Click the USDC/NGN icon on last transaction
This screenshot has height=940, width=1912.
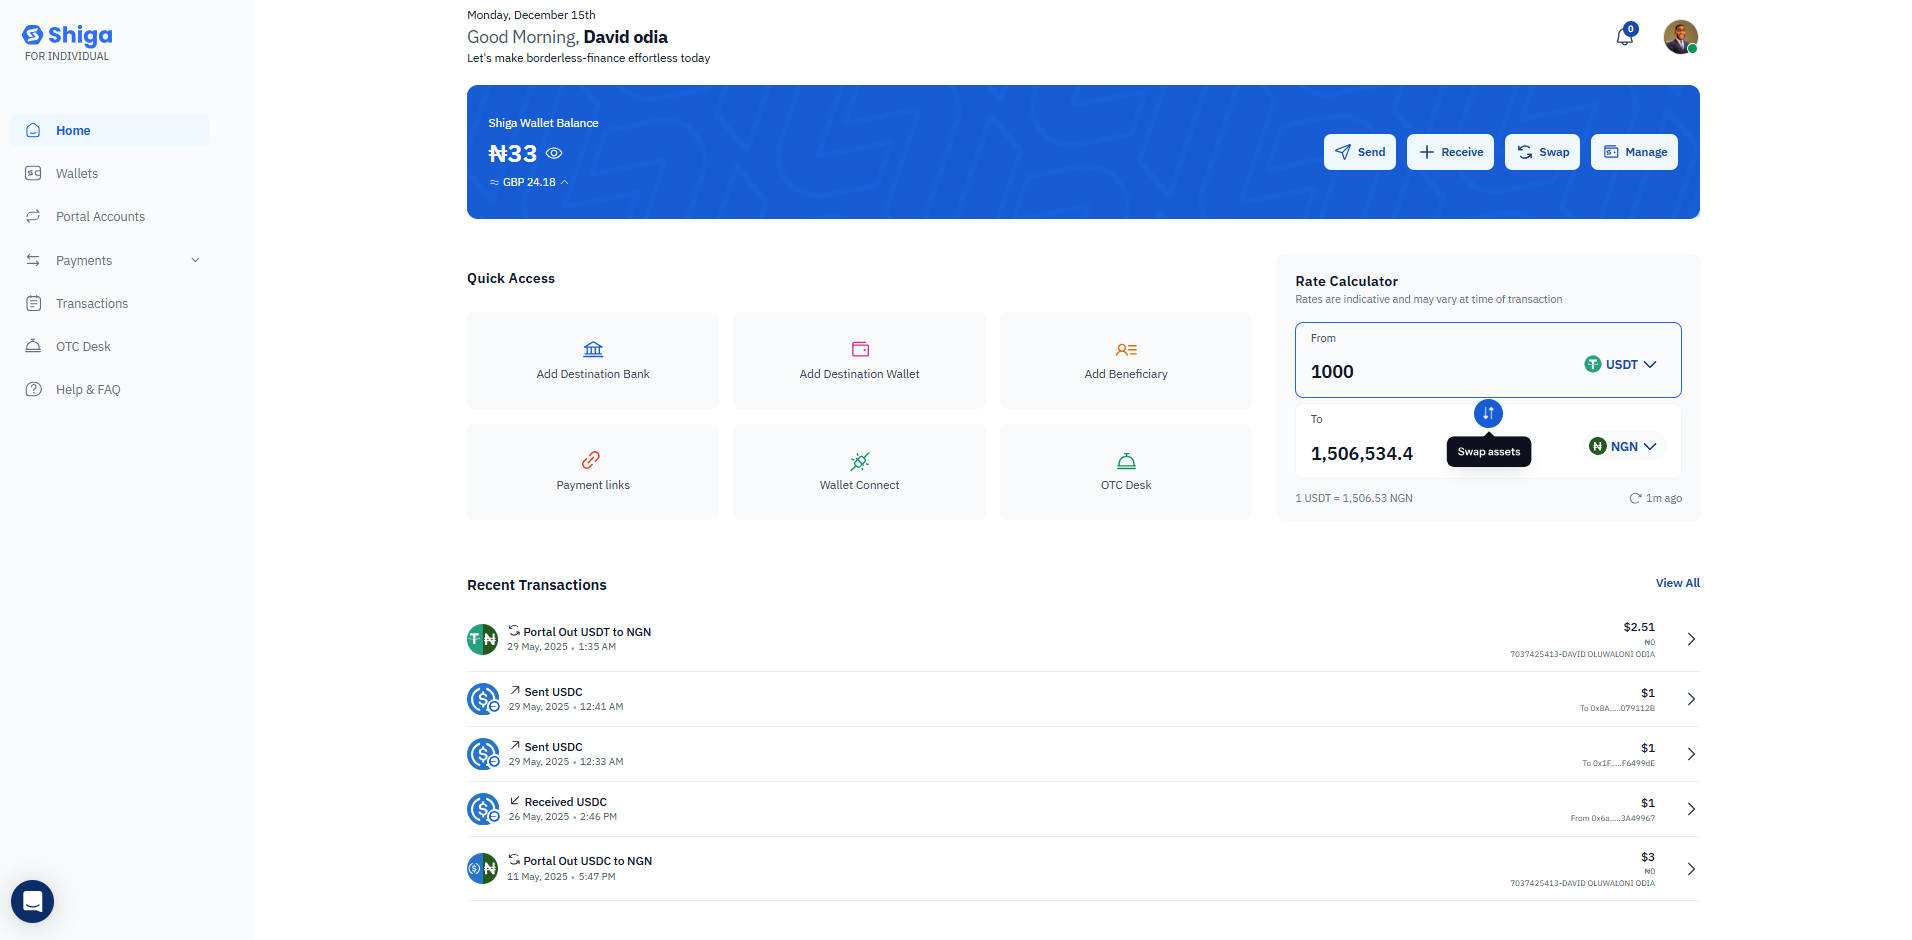(x=483, y=868)
